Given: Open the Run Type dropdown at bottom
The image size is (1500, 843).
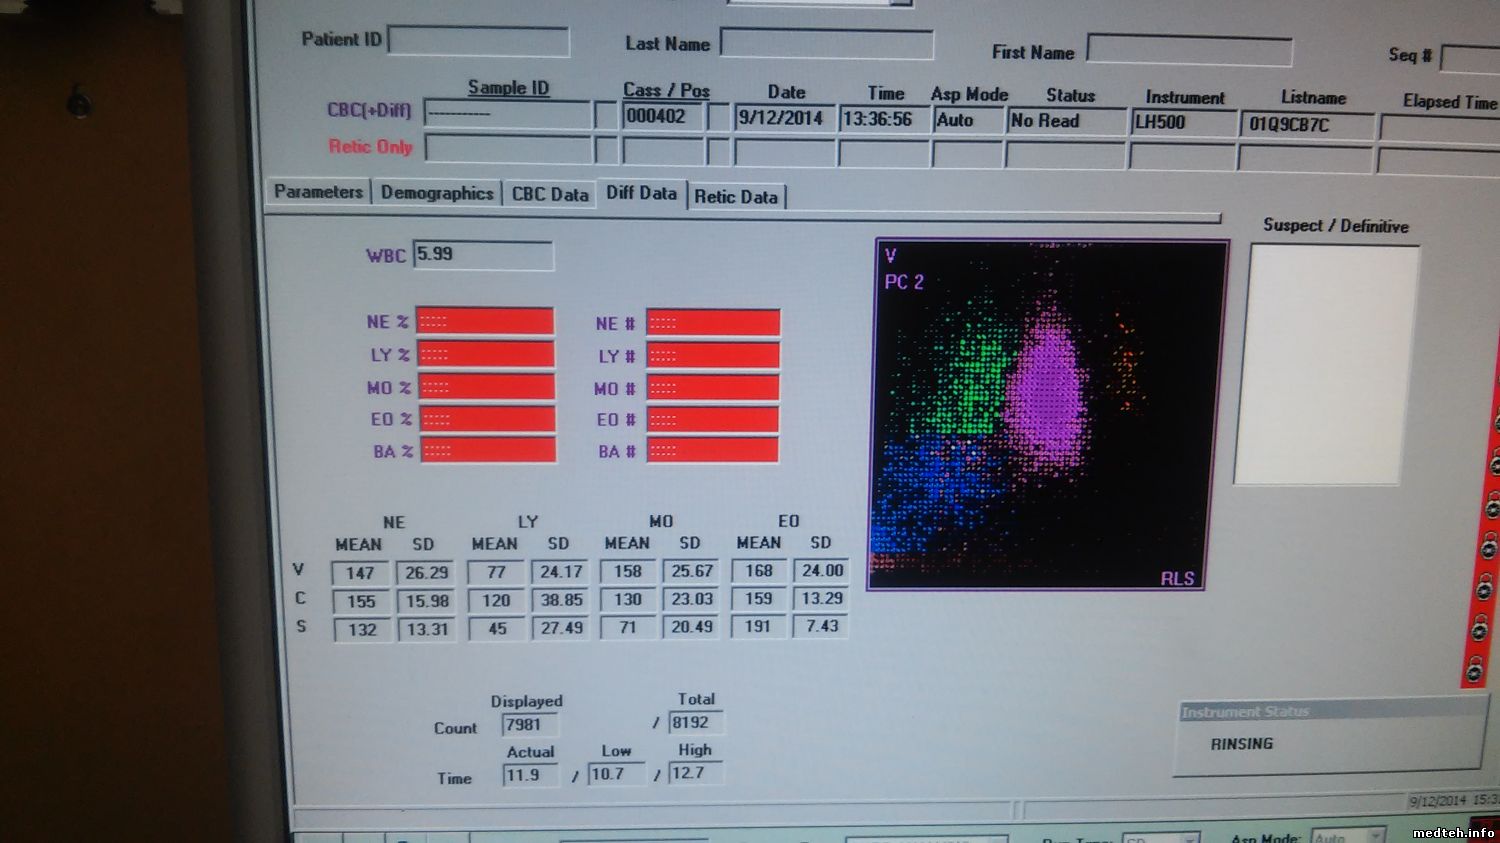Looking at the screenshot, I should click(x=1160, y=838).
